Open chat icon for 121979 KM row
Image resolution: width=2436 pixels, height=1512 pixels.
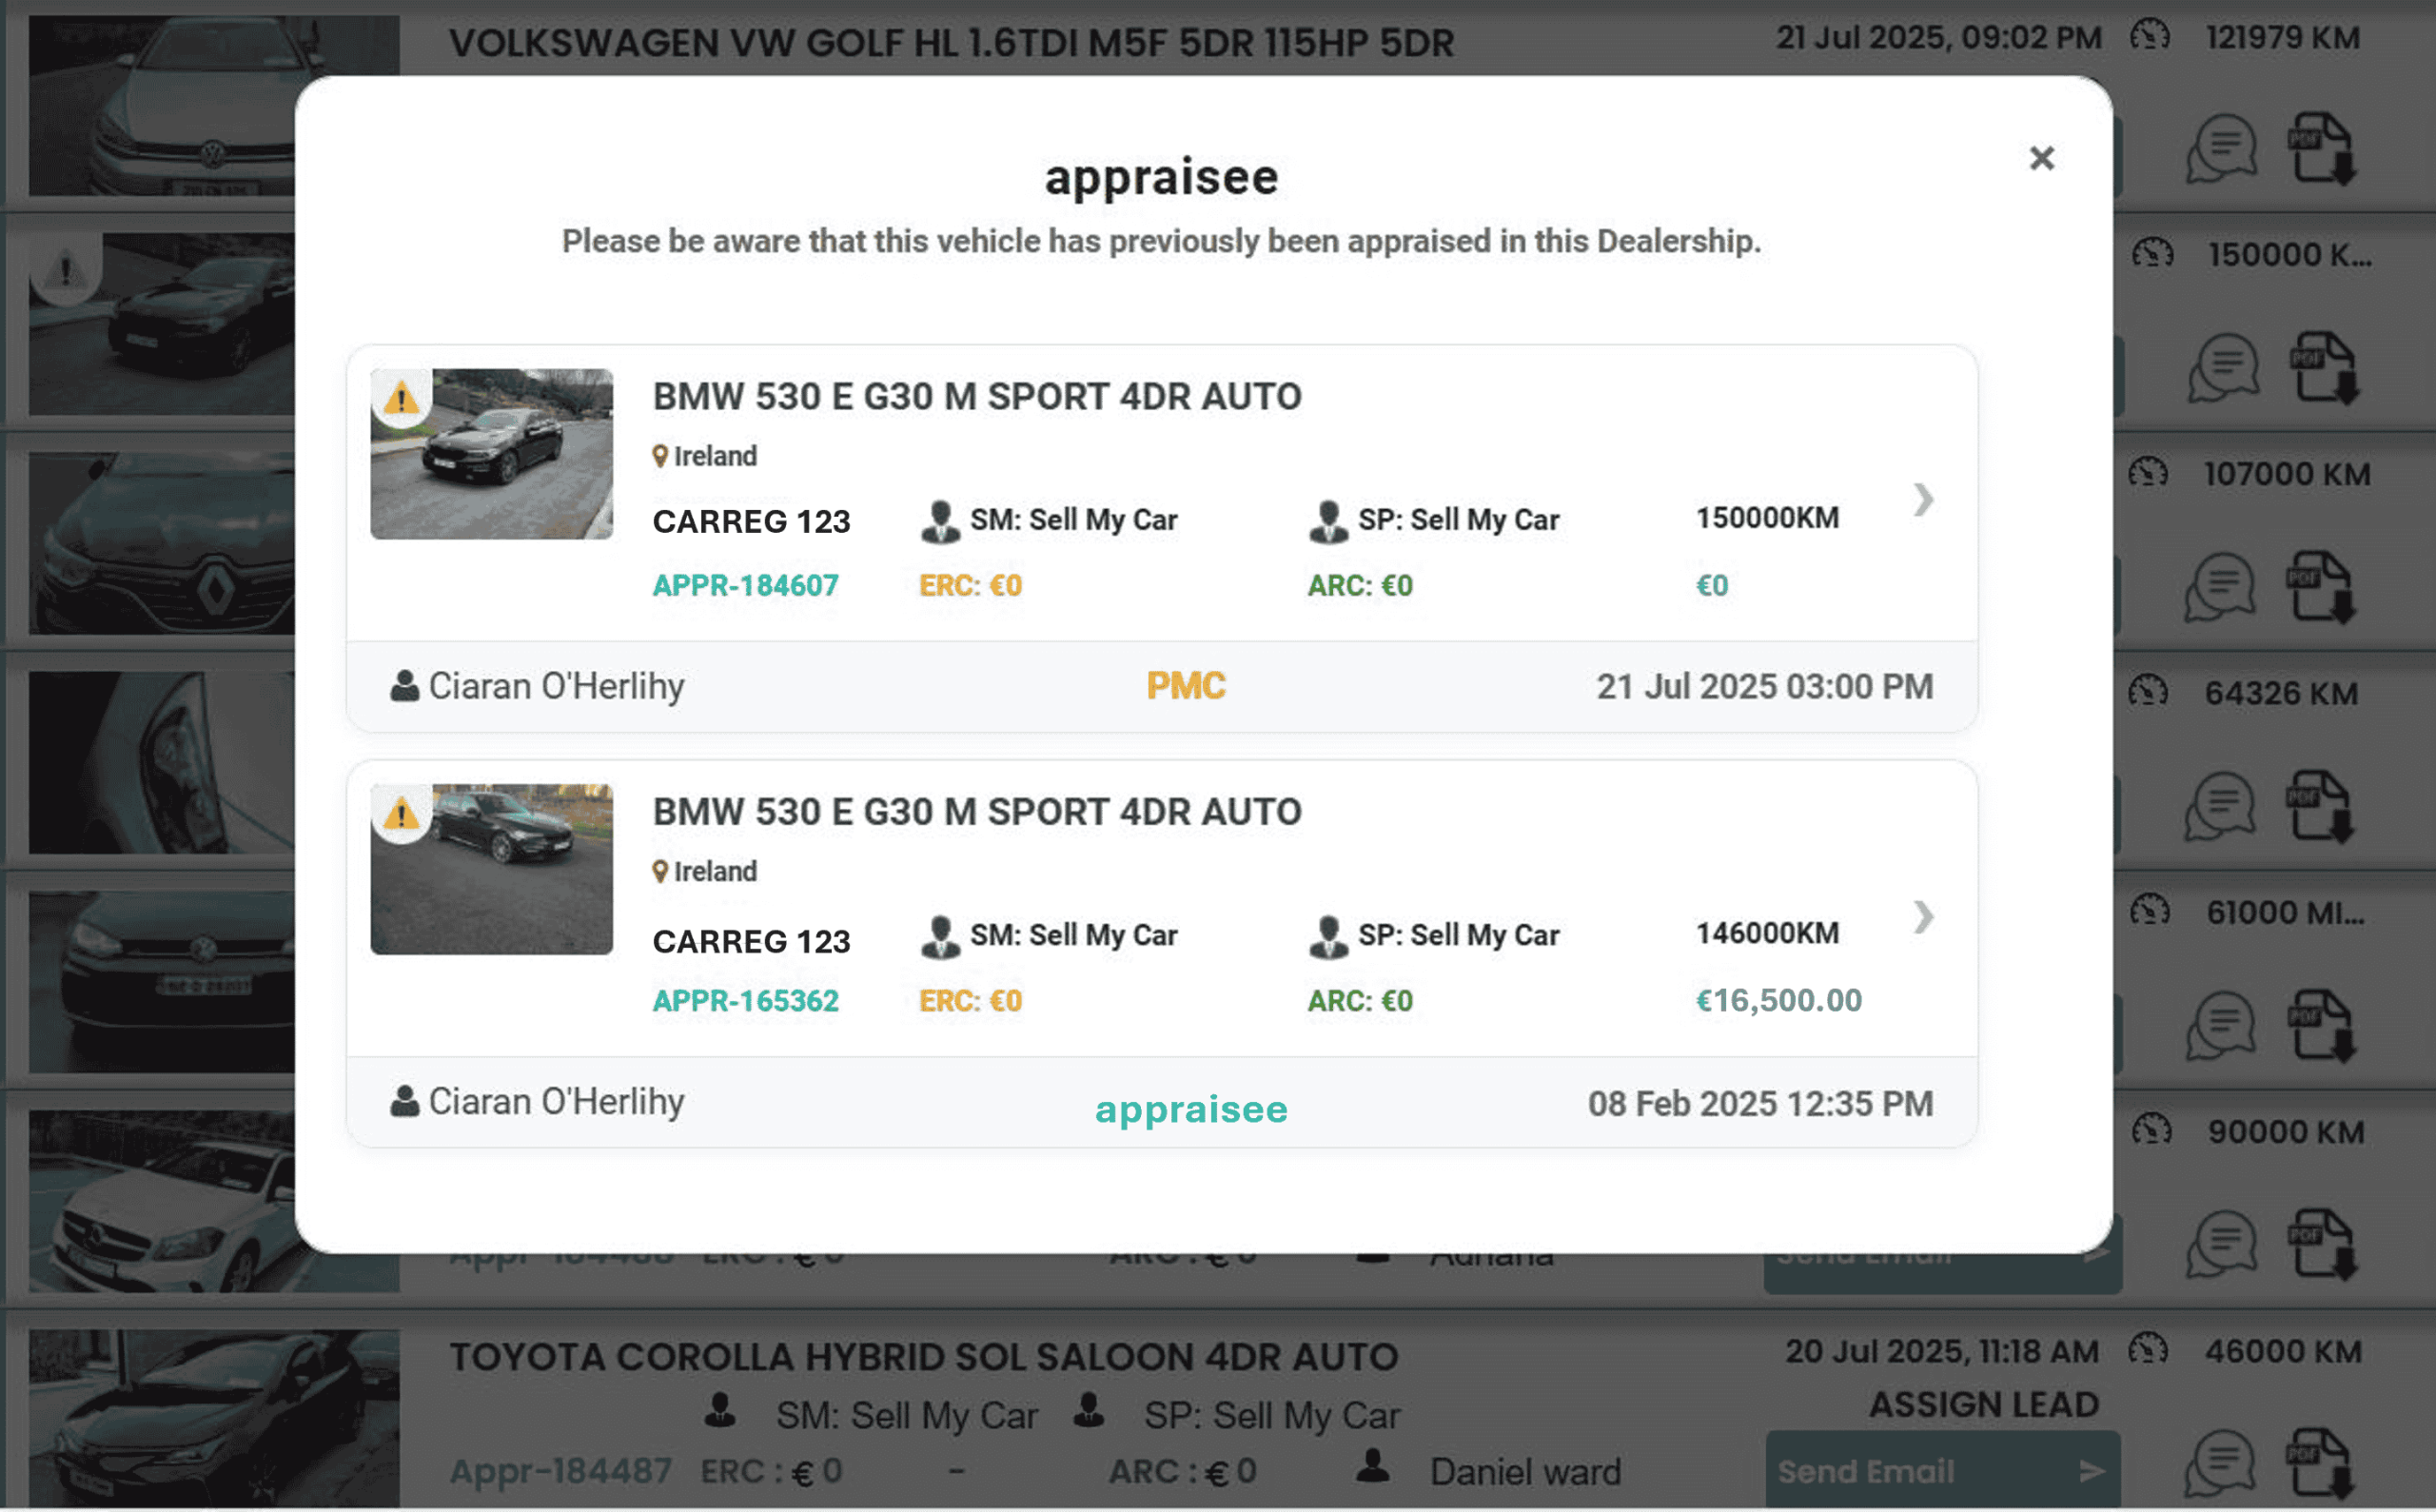(x=2222, y=149)
